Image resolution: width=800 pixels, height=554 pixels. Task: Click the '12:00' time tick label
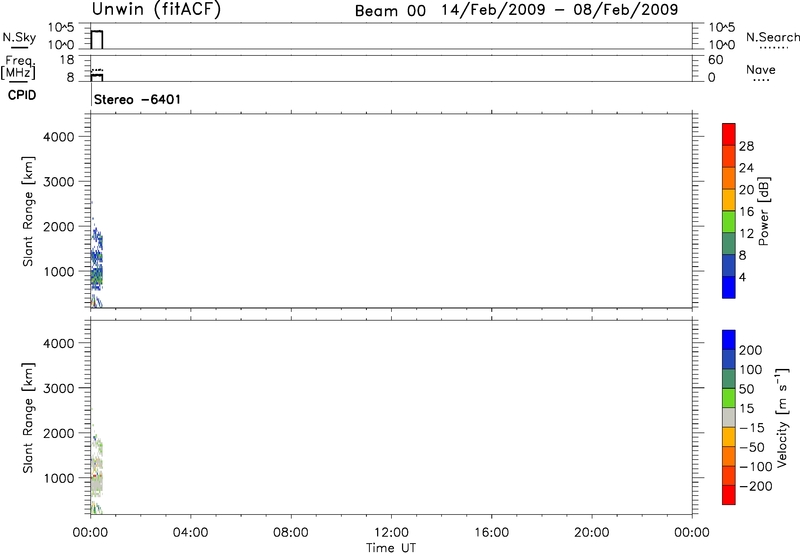click(391, 533)
